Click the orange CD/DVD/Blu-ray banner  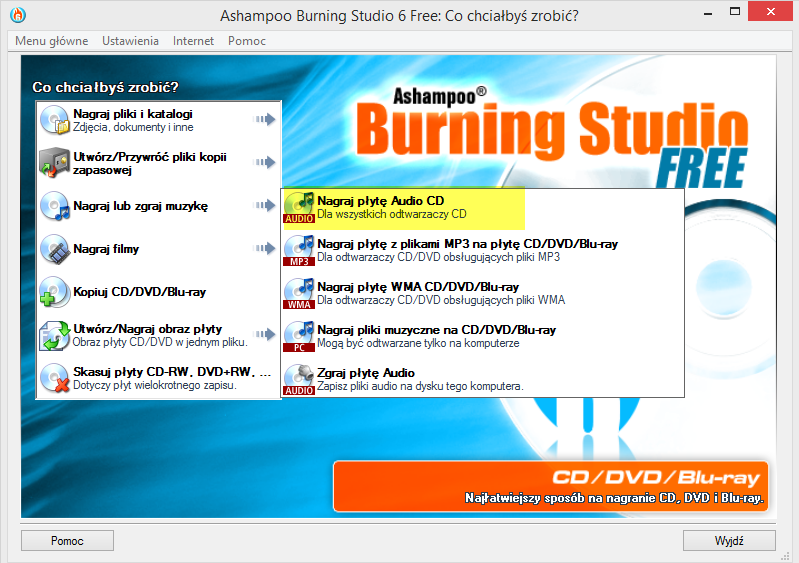click(x=550, y=486)
